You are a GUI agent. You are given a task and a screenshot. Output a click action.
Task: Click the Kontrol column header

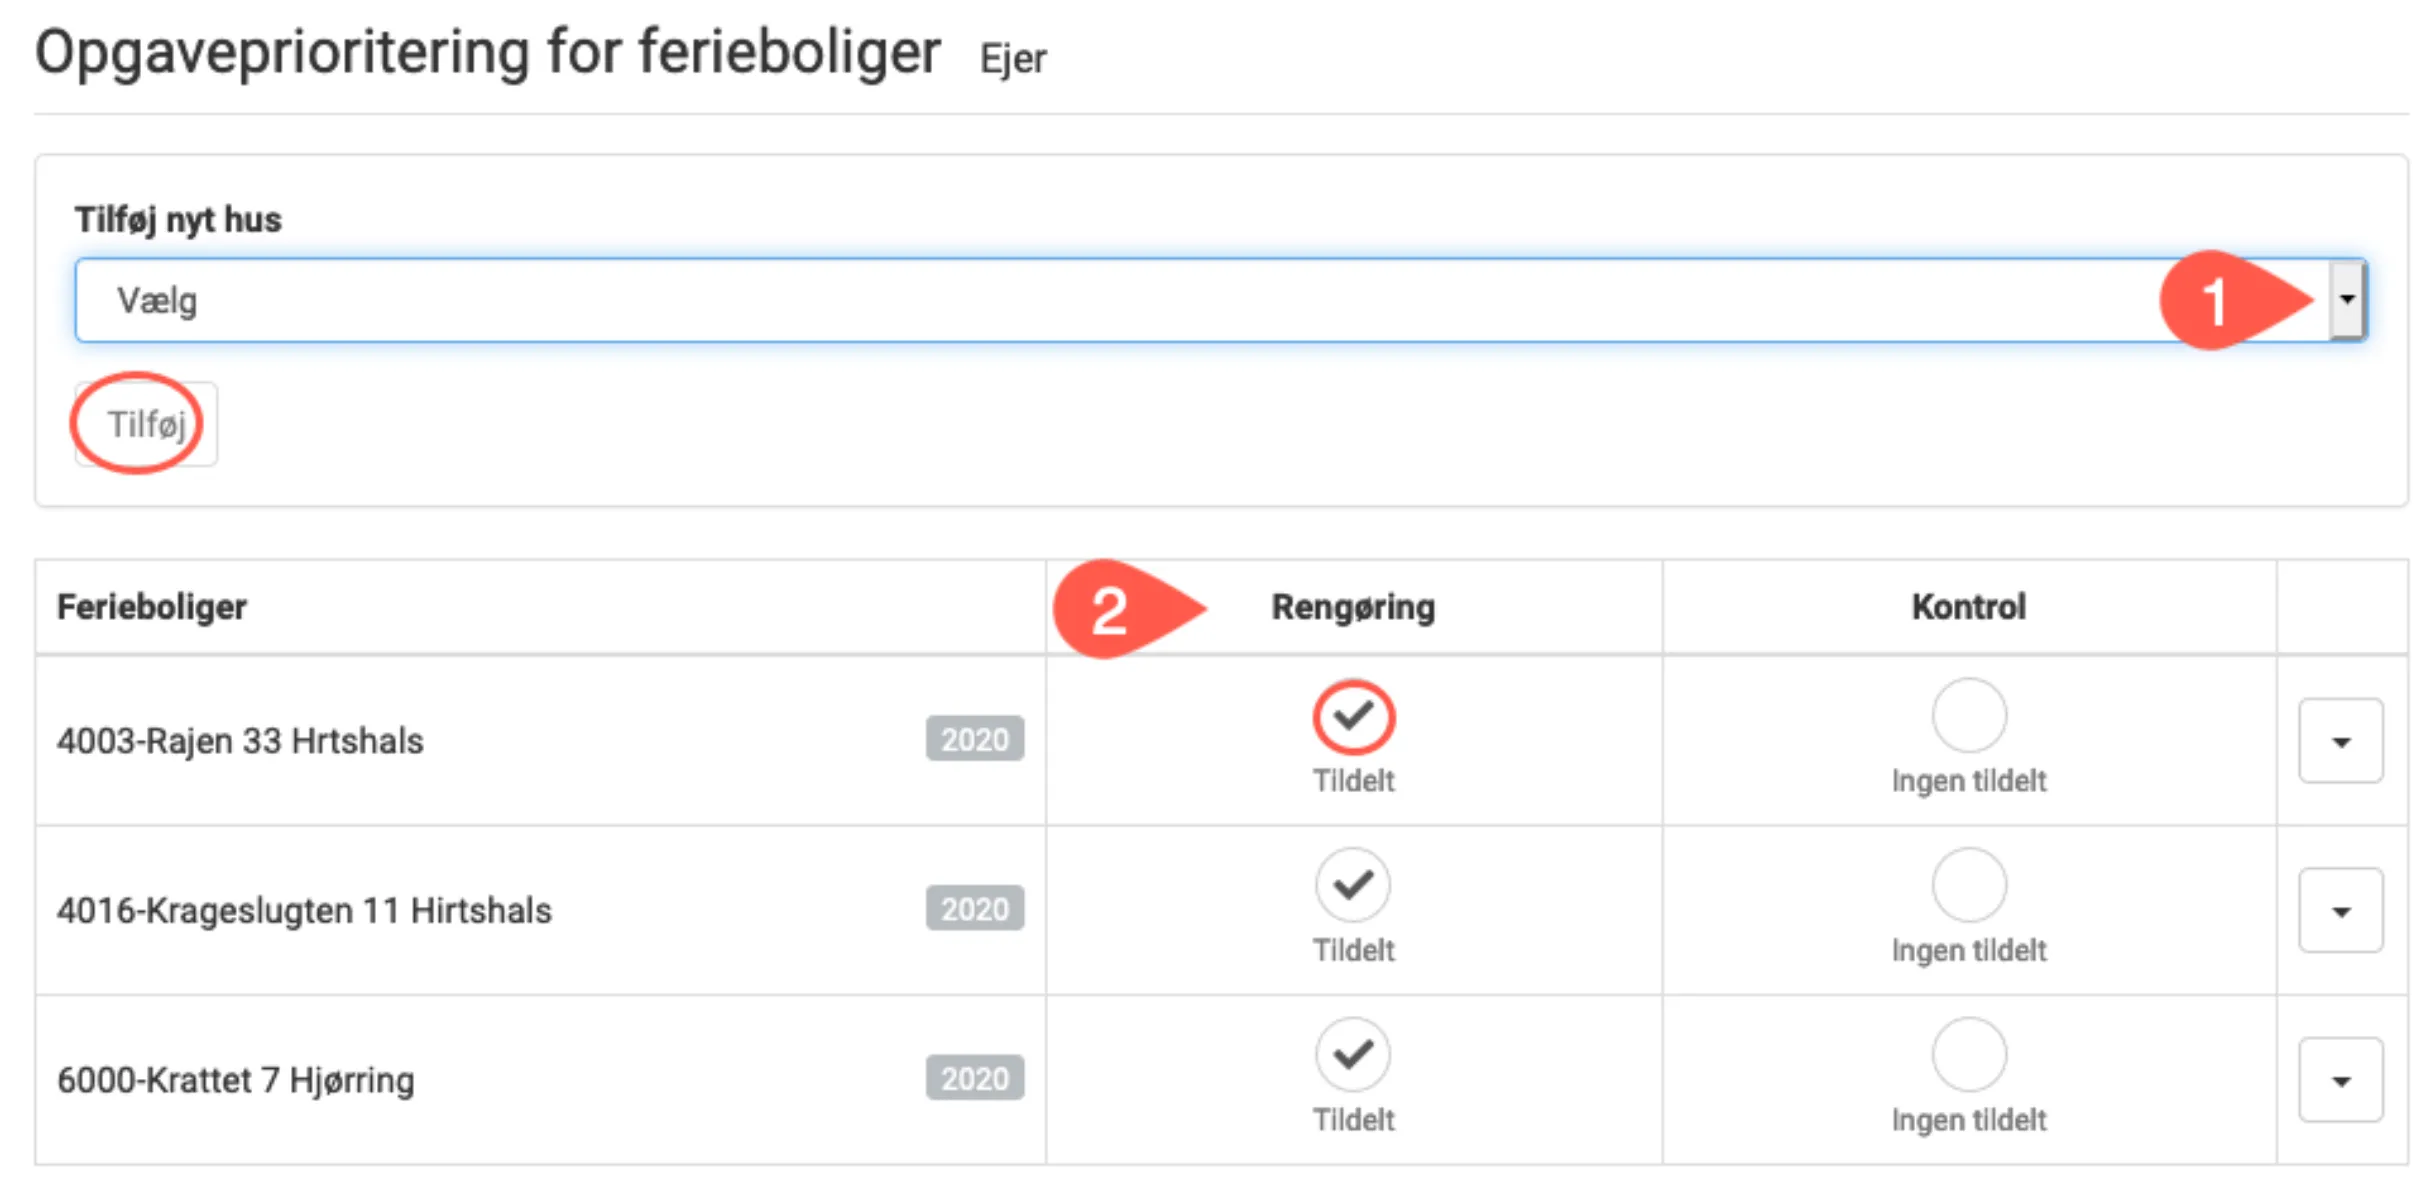tap(1968, 607)
